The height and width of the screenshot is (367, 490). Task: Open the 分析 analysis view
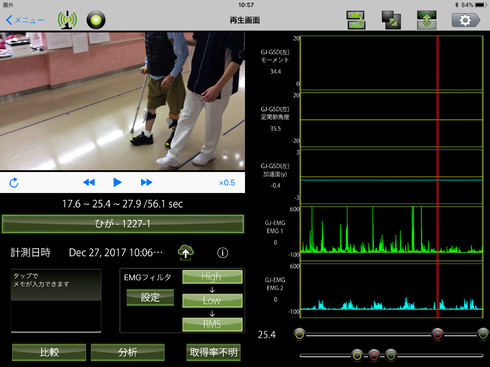pos(128,352)
